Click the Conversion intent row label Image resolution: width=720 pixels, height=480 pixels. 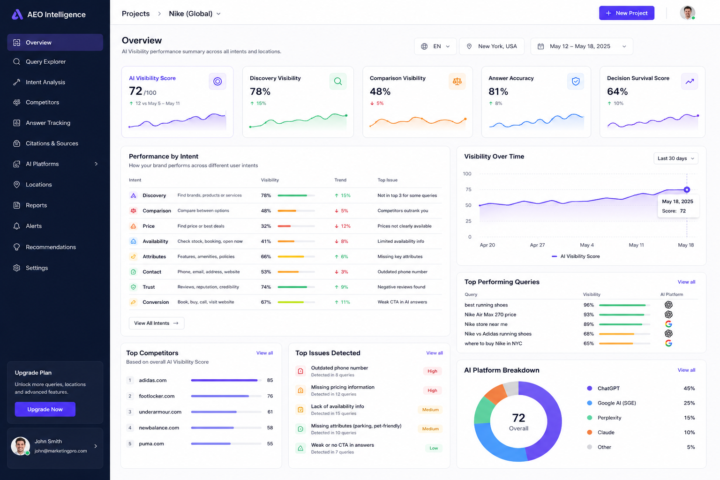[x=156, y=302]
